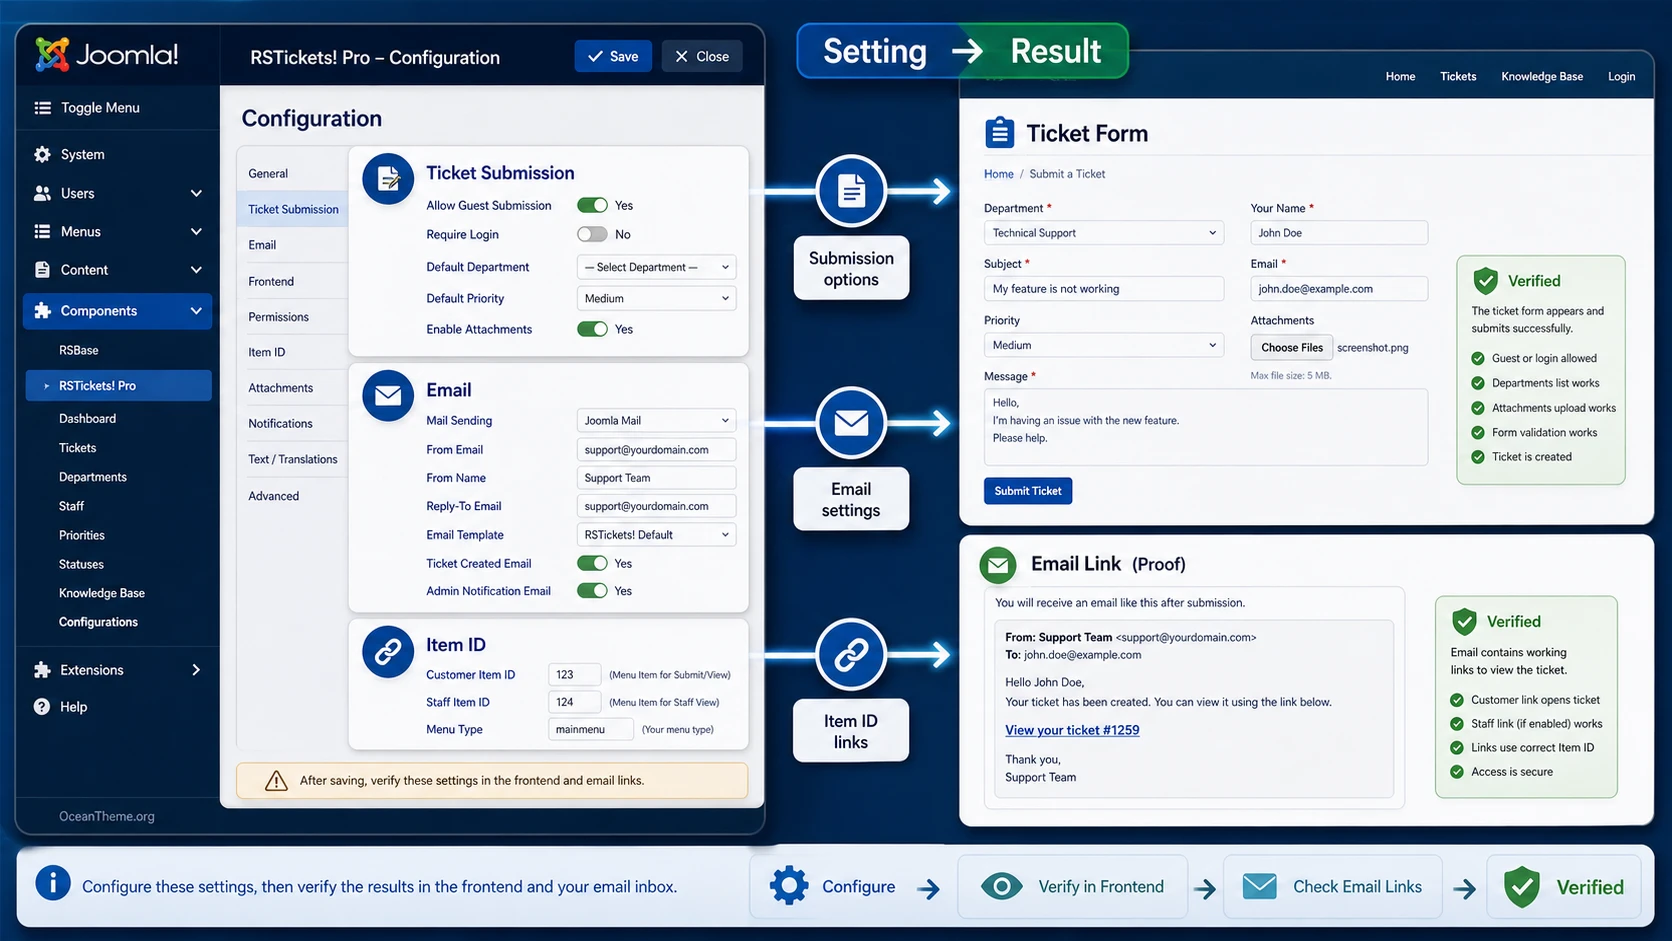The image size is (1672, 941).
Task: Click the Submit Ticket button
Action: [1028, 491]
